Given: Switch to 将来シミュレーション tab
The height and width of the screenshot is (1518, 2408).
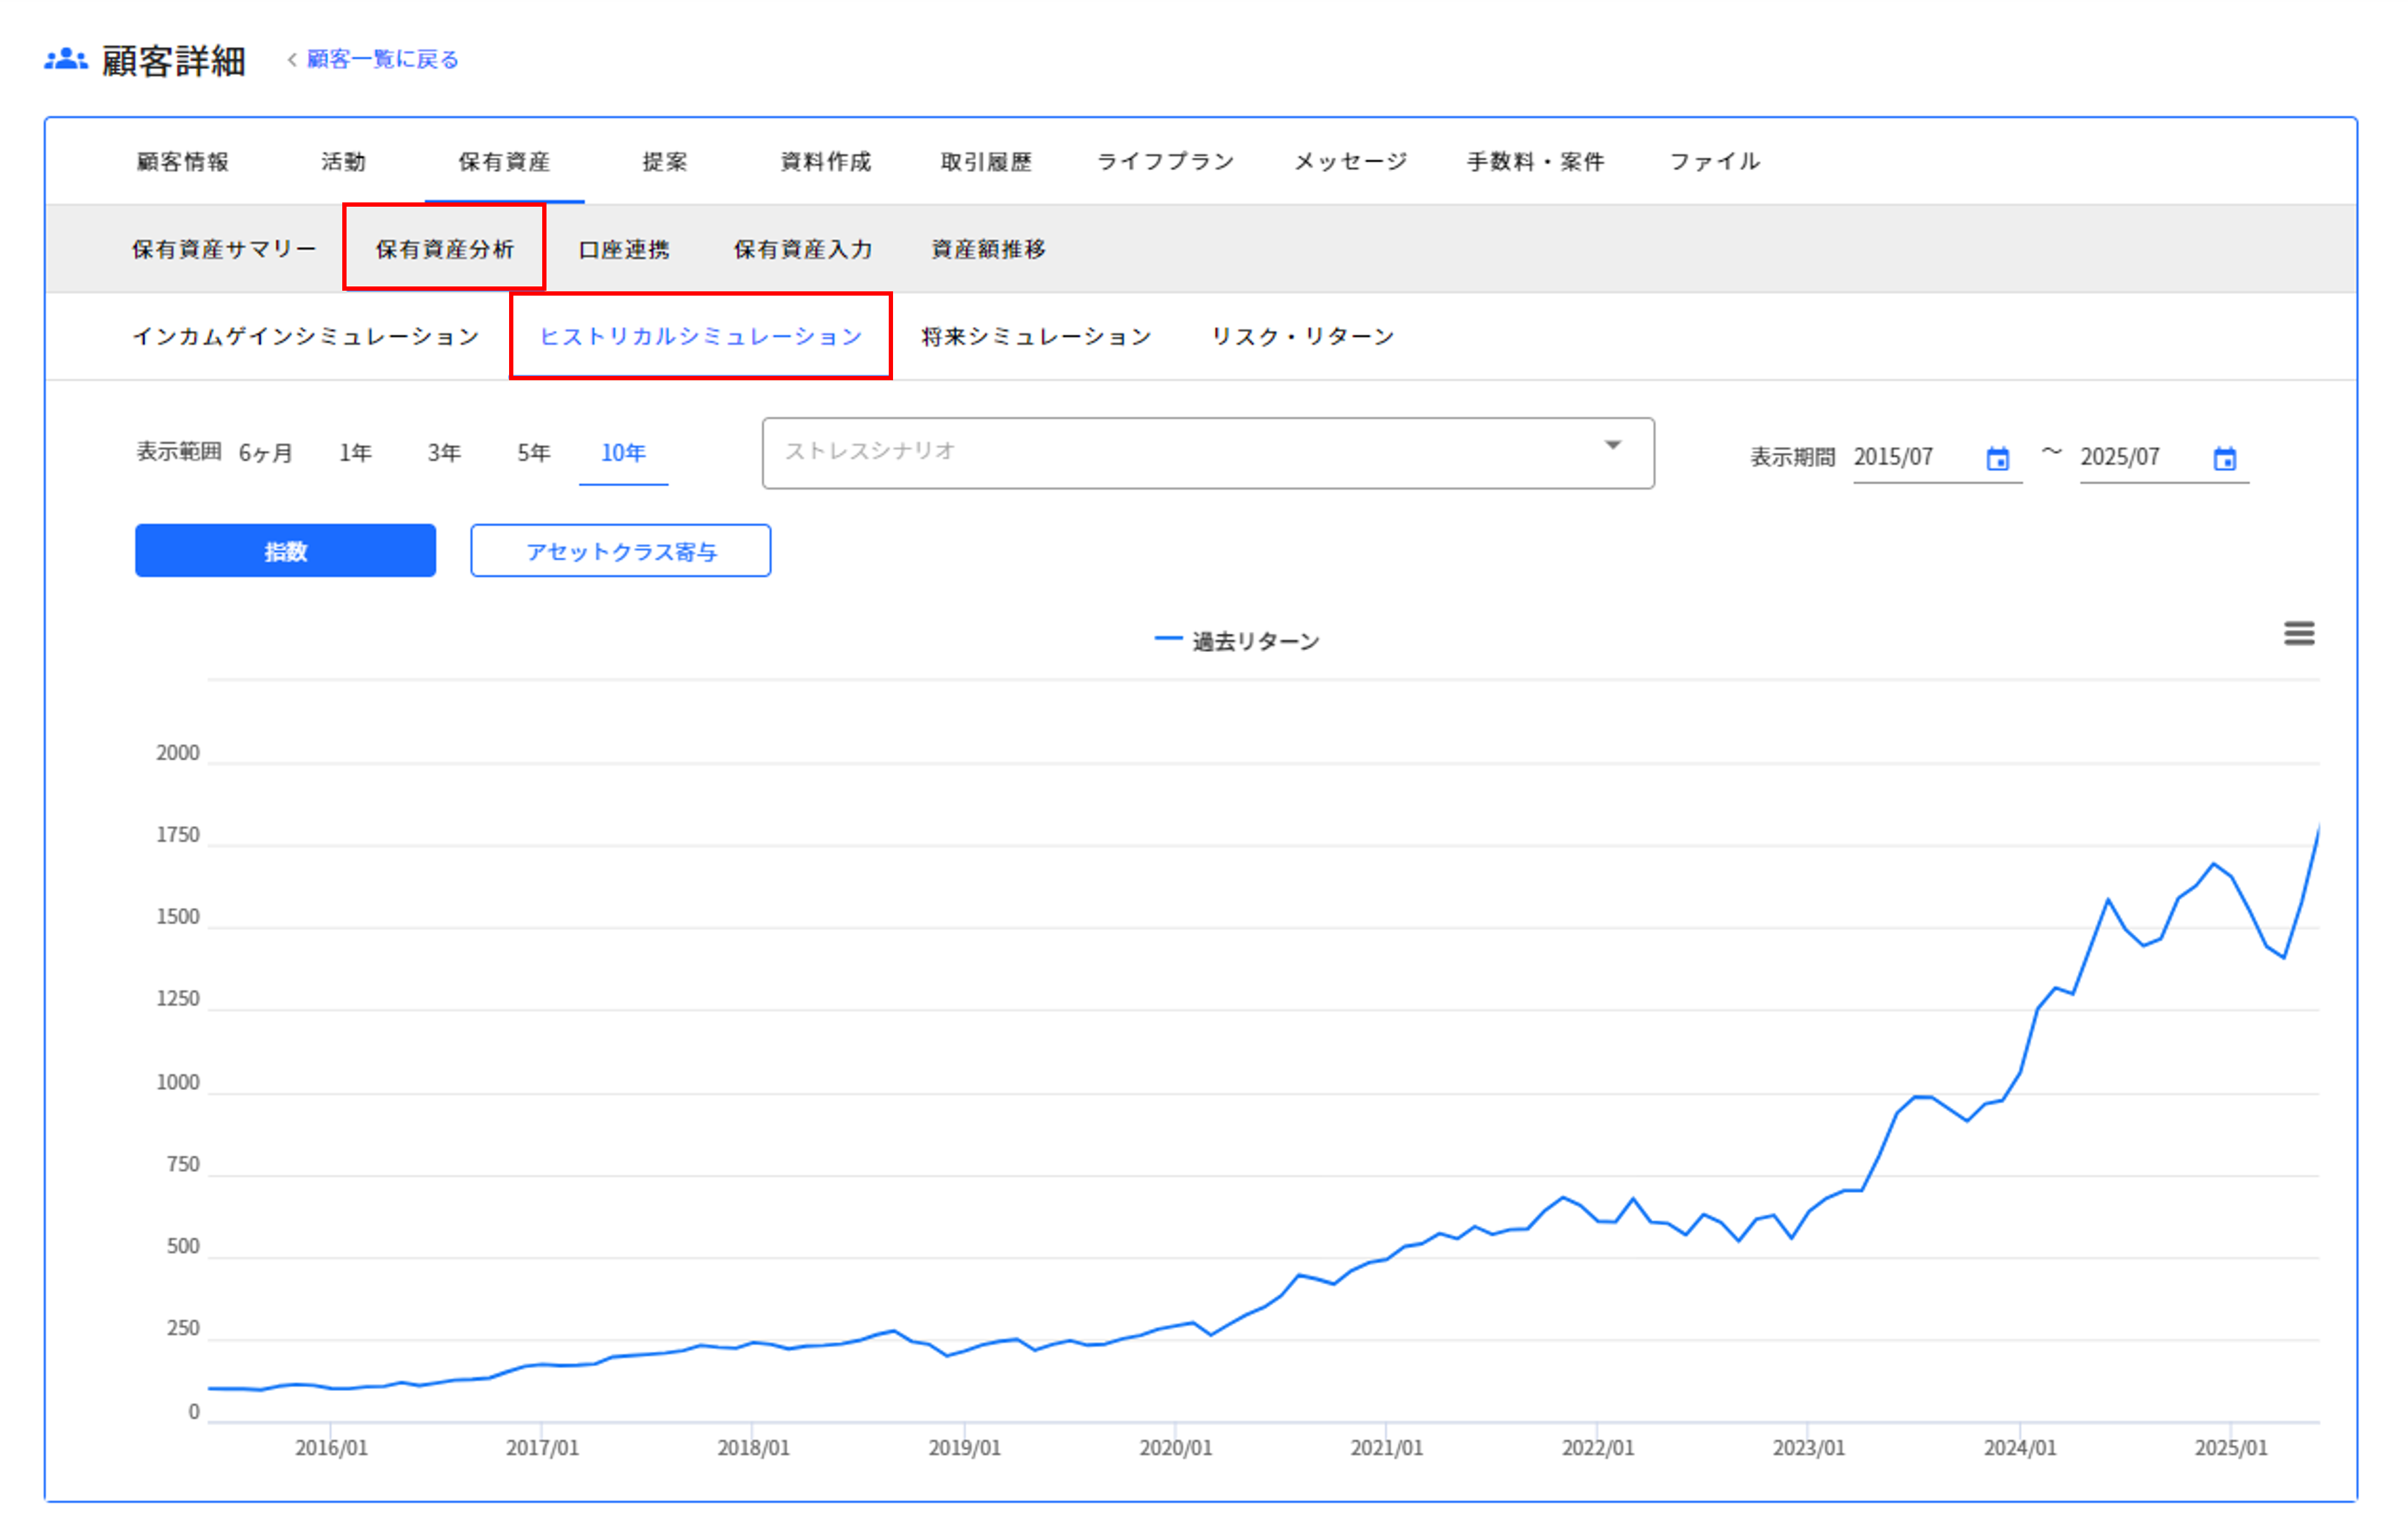Looking at the screenshot, I should click(1035, 337).
